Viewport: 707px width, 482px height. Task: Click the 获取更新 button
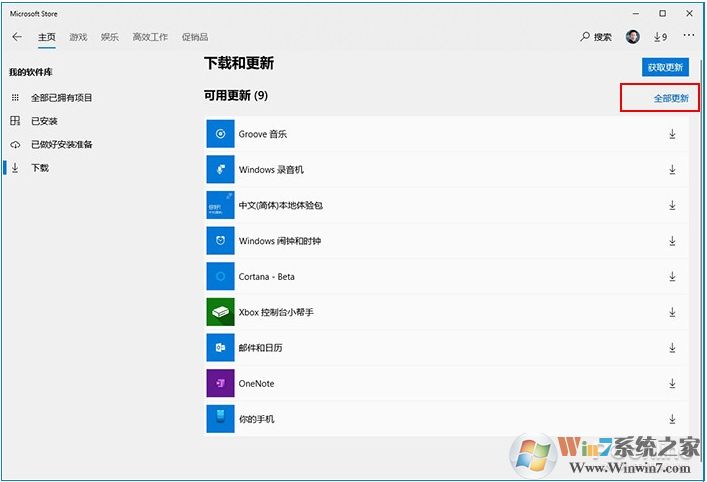[666, 67]
